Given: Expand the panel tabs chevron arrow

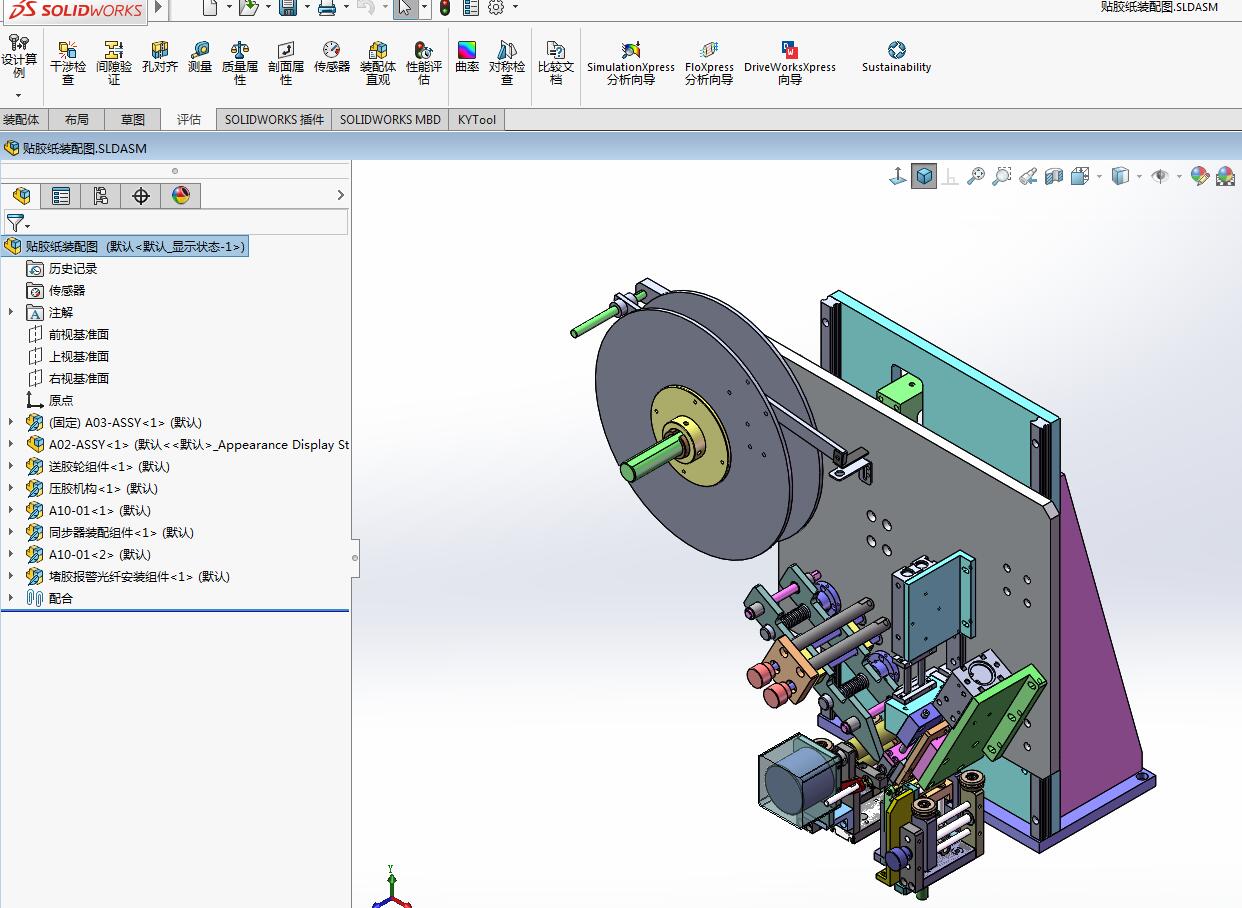Looking at the screenshot, I should 340,196.
